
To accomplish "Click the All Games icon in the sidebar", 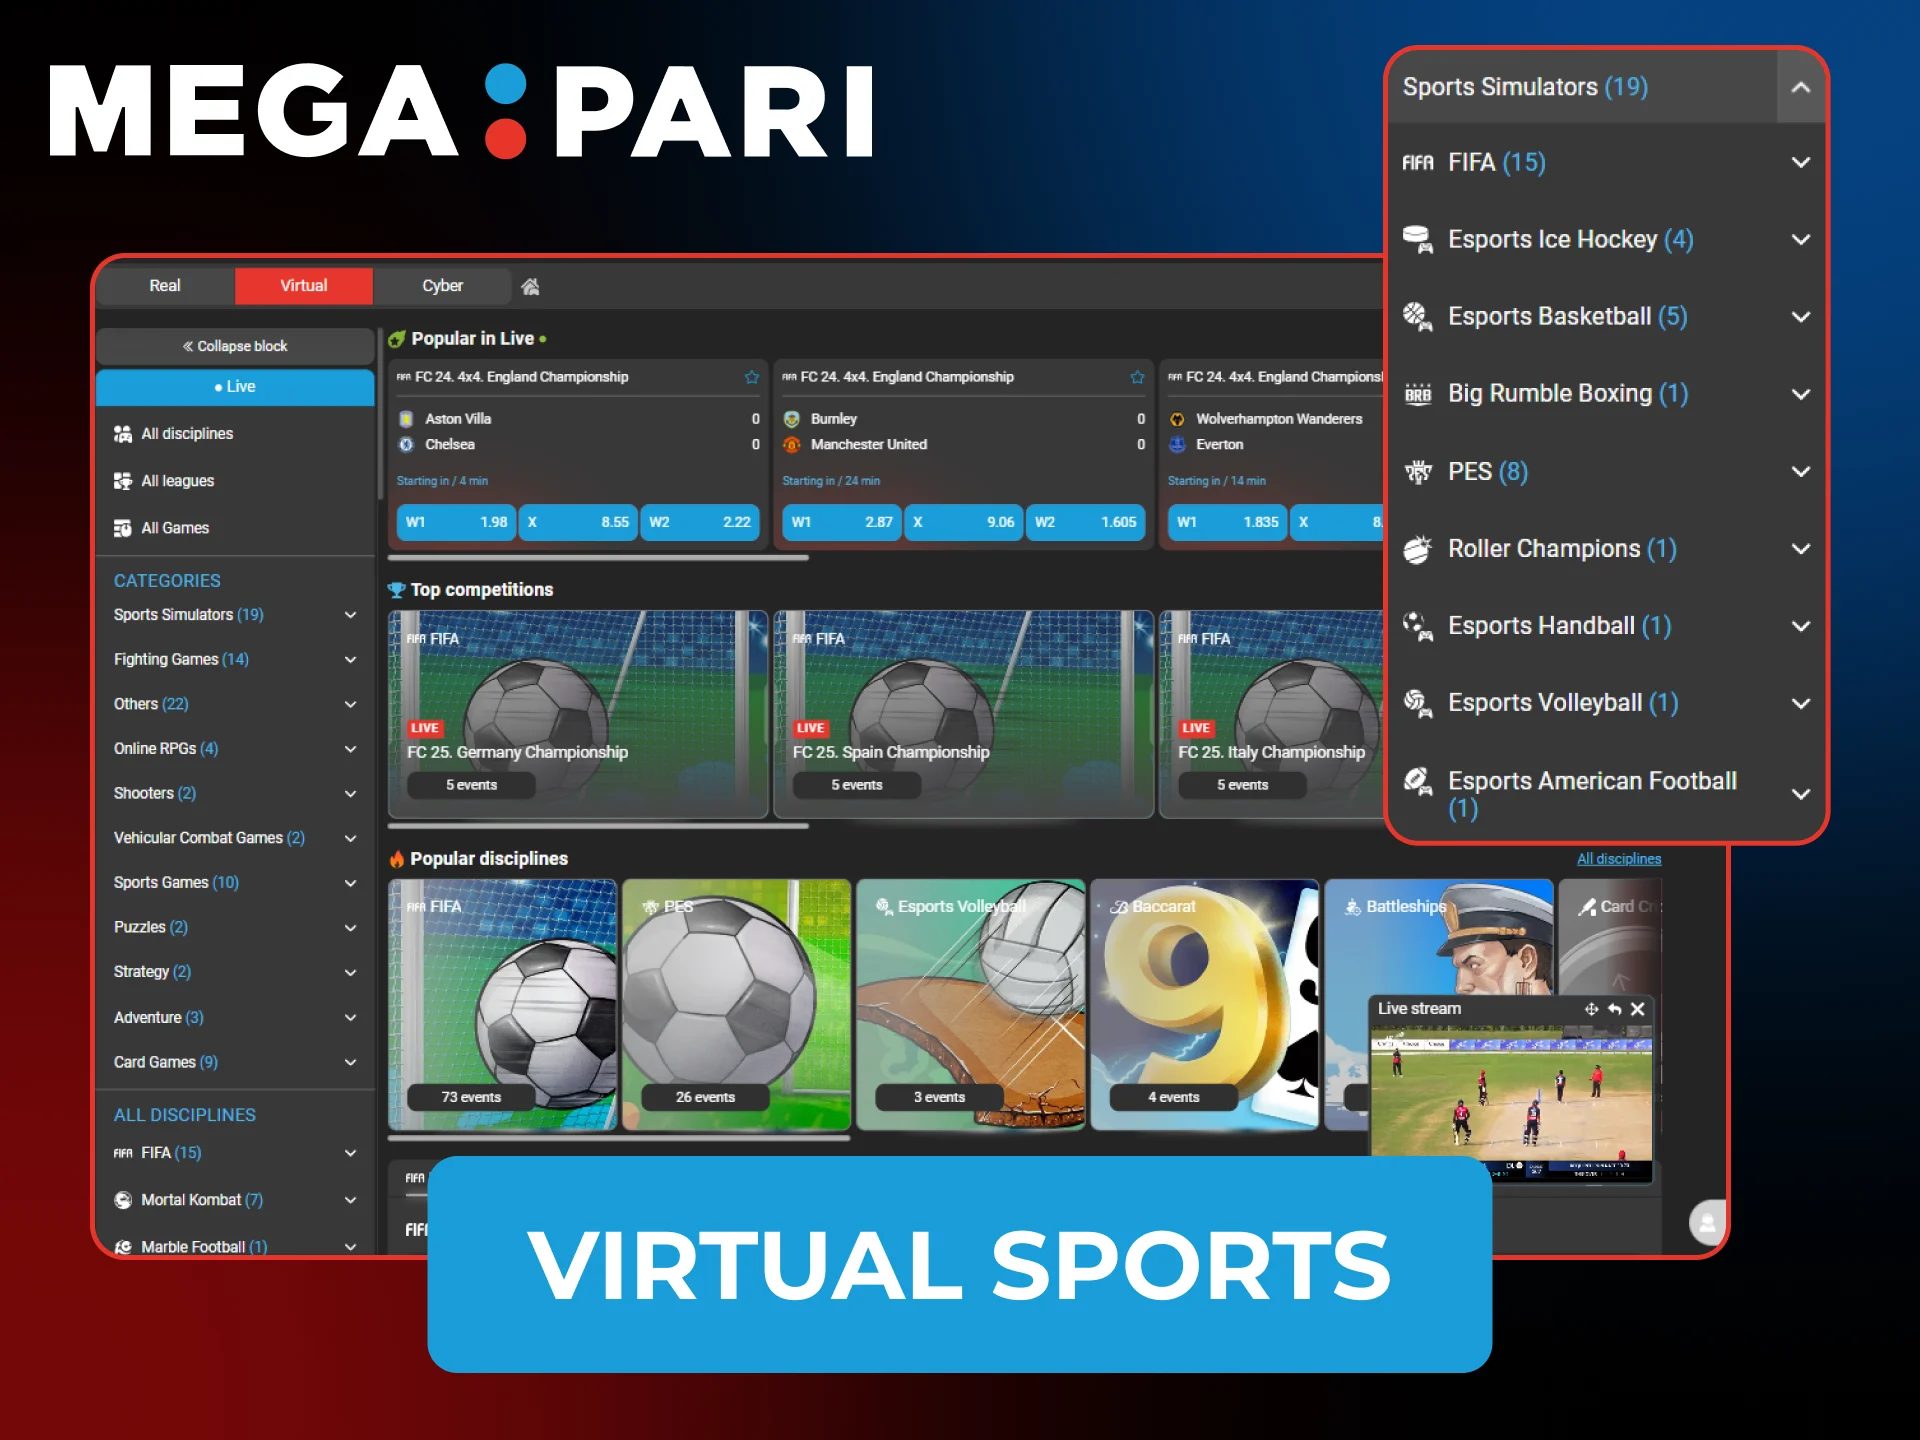I will tap(123, 528).
